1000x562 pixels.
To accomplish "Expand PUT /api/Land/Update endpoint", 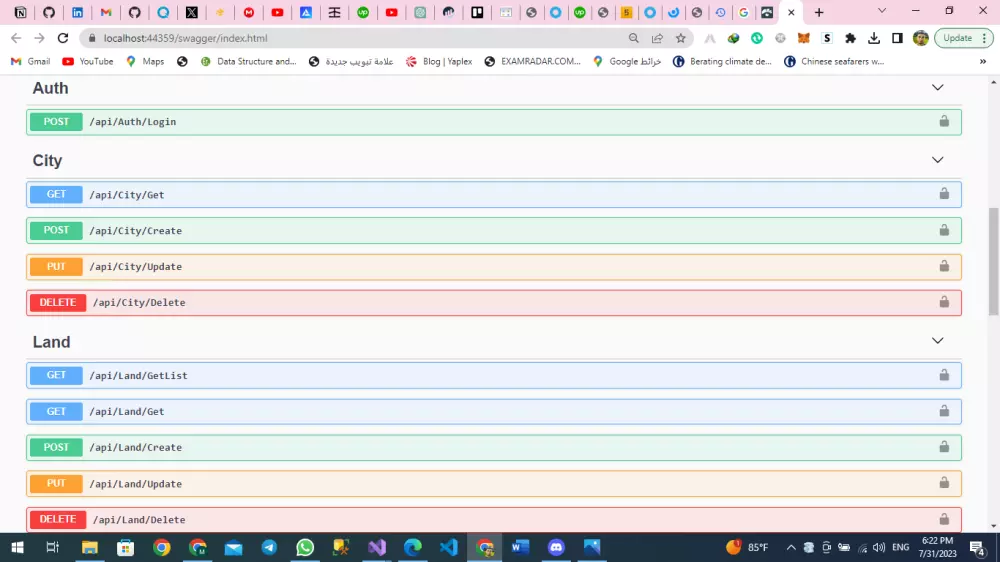I will tap(494, 484).
